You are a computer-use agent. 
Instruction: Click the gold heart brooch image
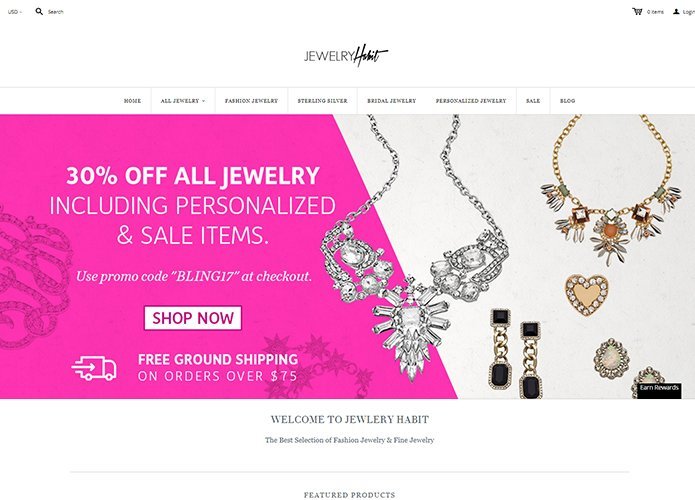pyautogui.click(x=586, y=295)
